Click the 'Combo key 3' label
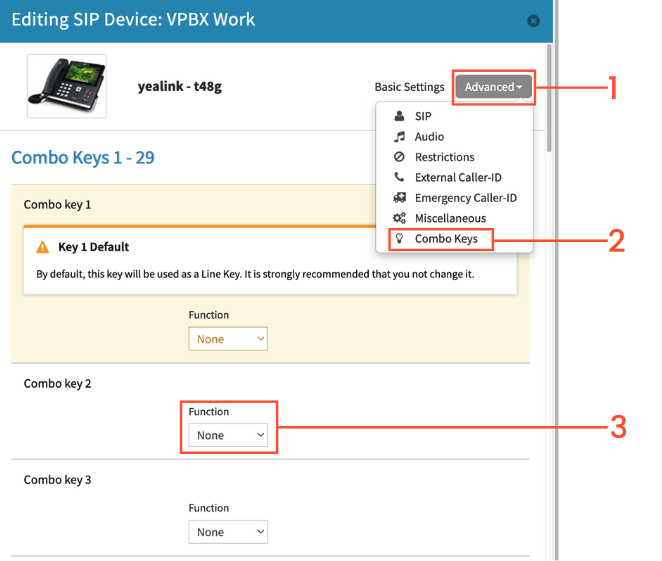Screen dimensions: 662x561 point(57,480)
